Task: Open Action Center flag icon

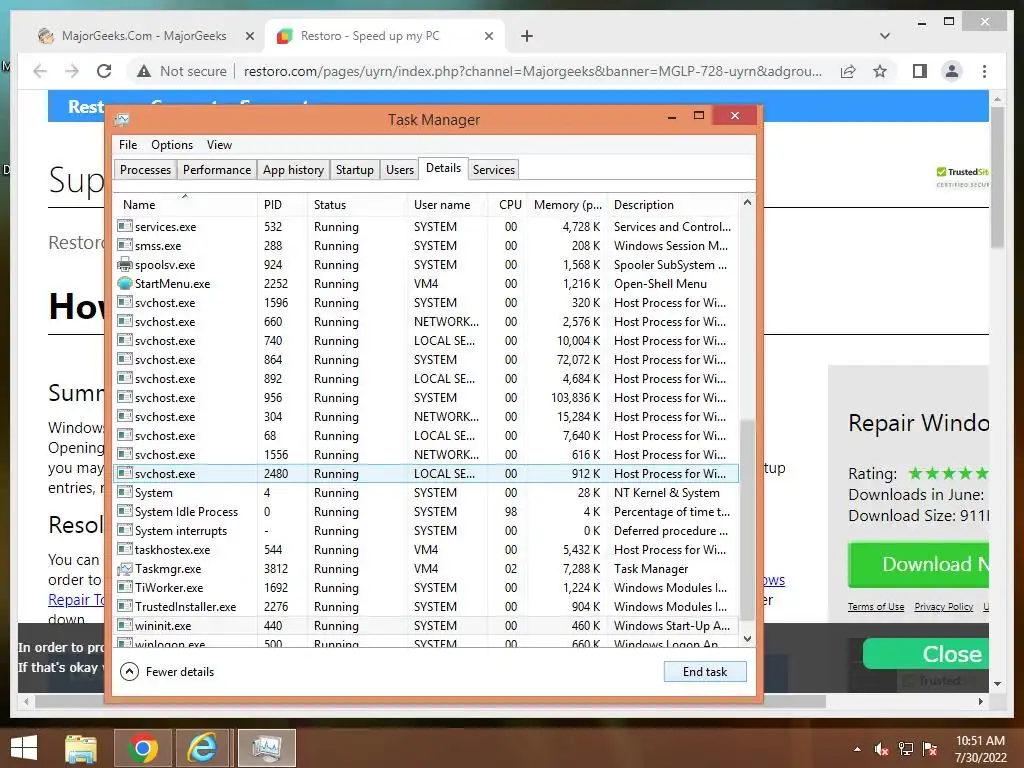Action: click(930, 749)
